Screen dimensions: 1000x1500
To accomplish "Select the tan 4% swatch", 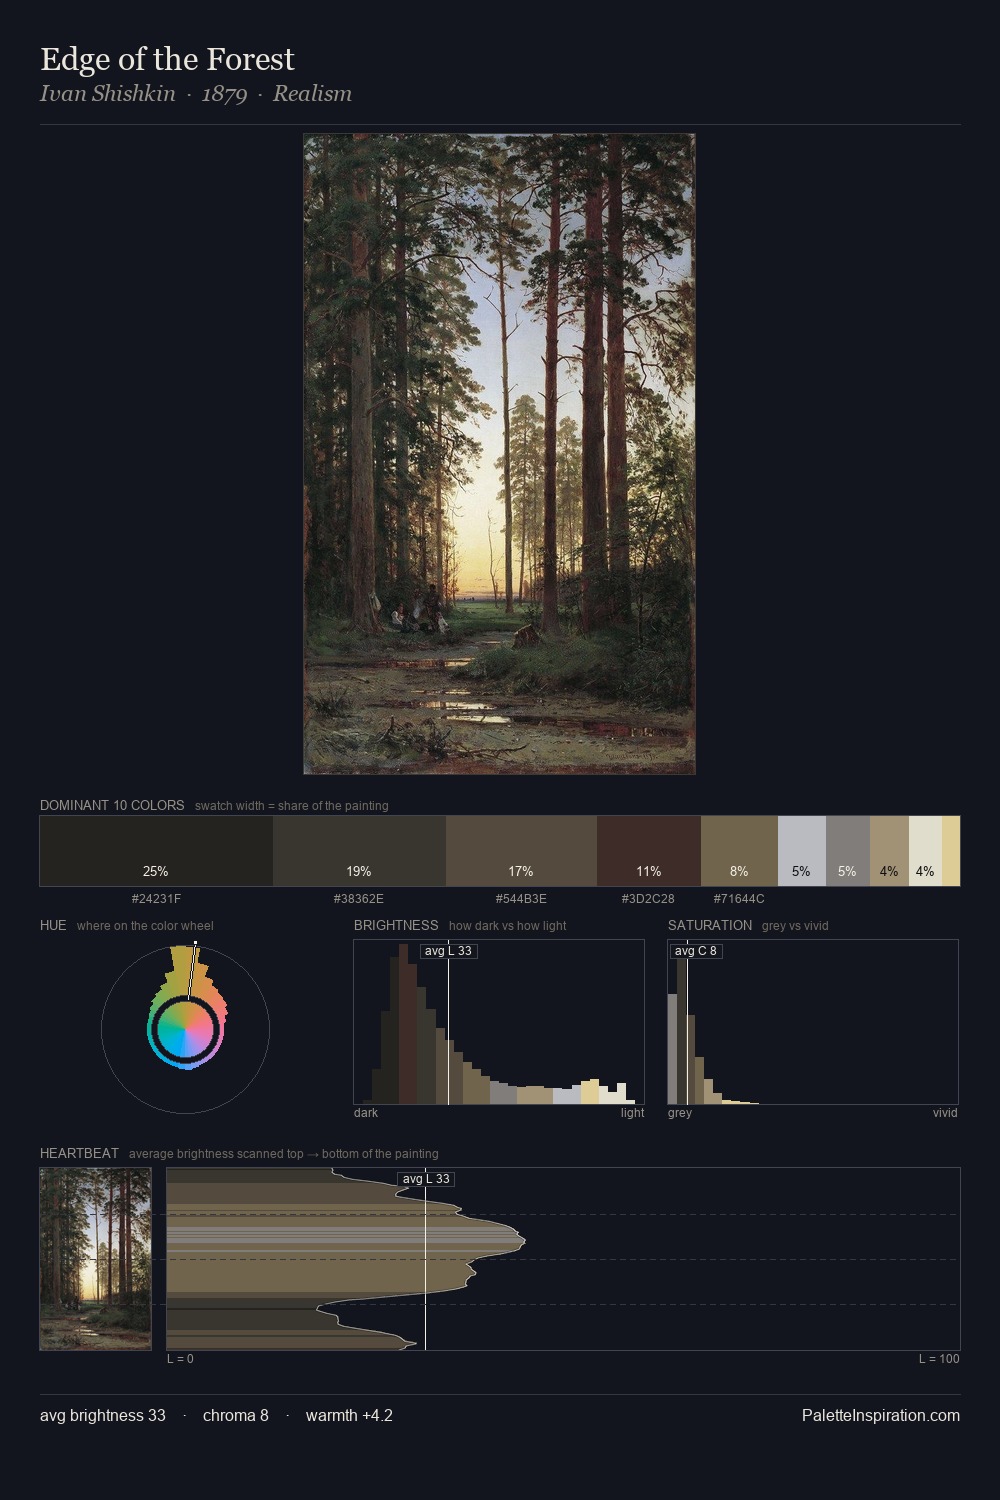I will [889, 851].
